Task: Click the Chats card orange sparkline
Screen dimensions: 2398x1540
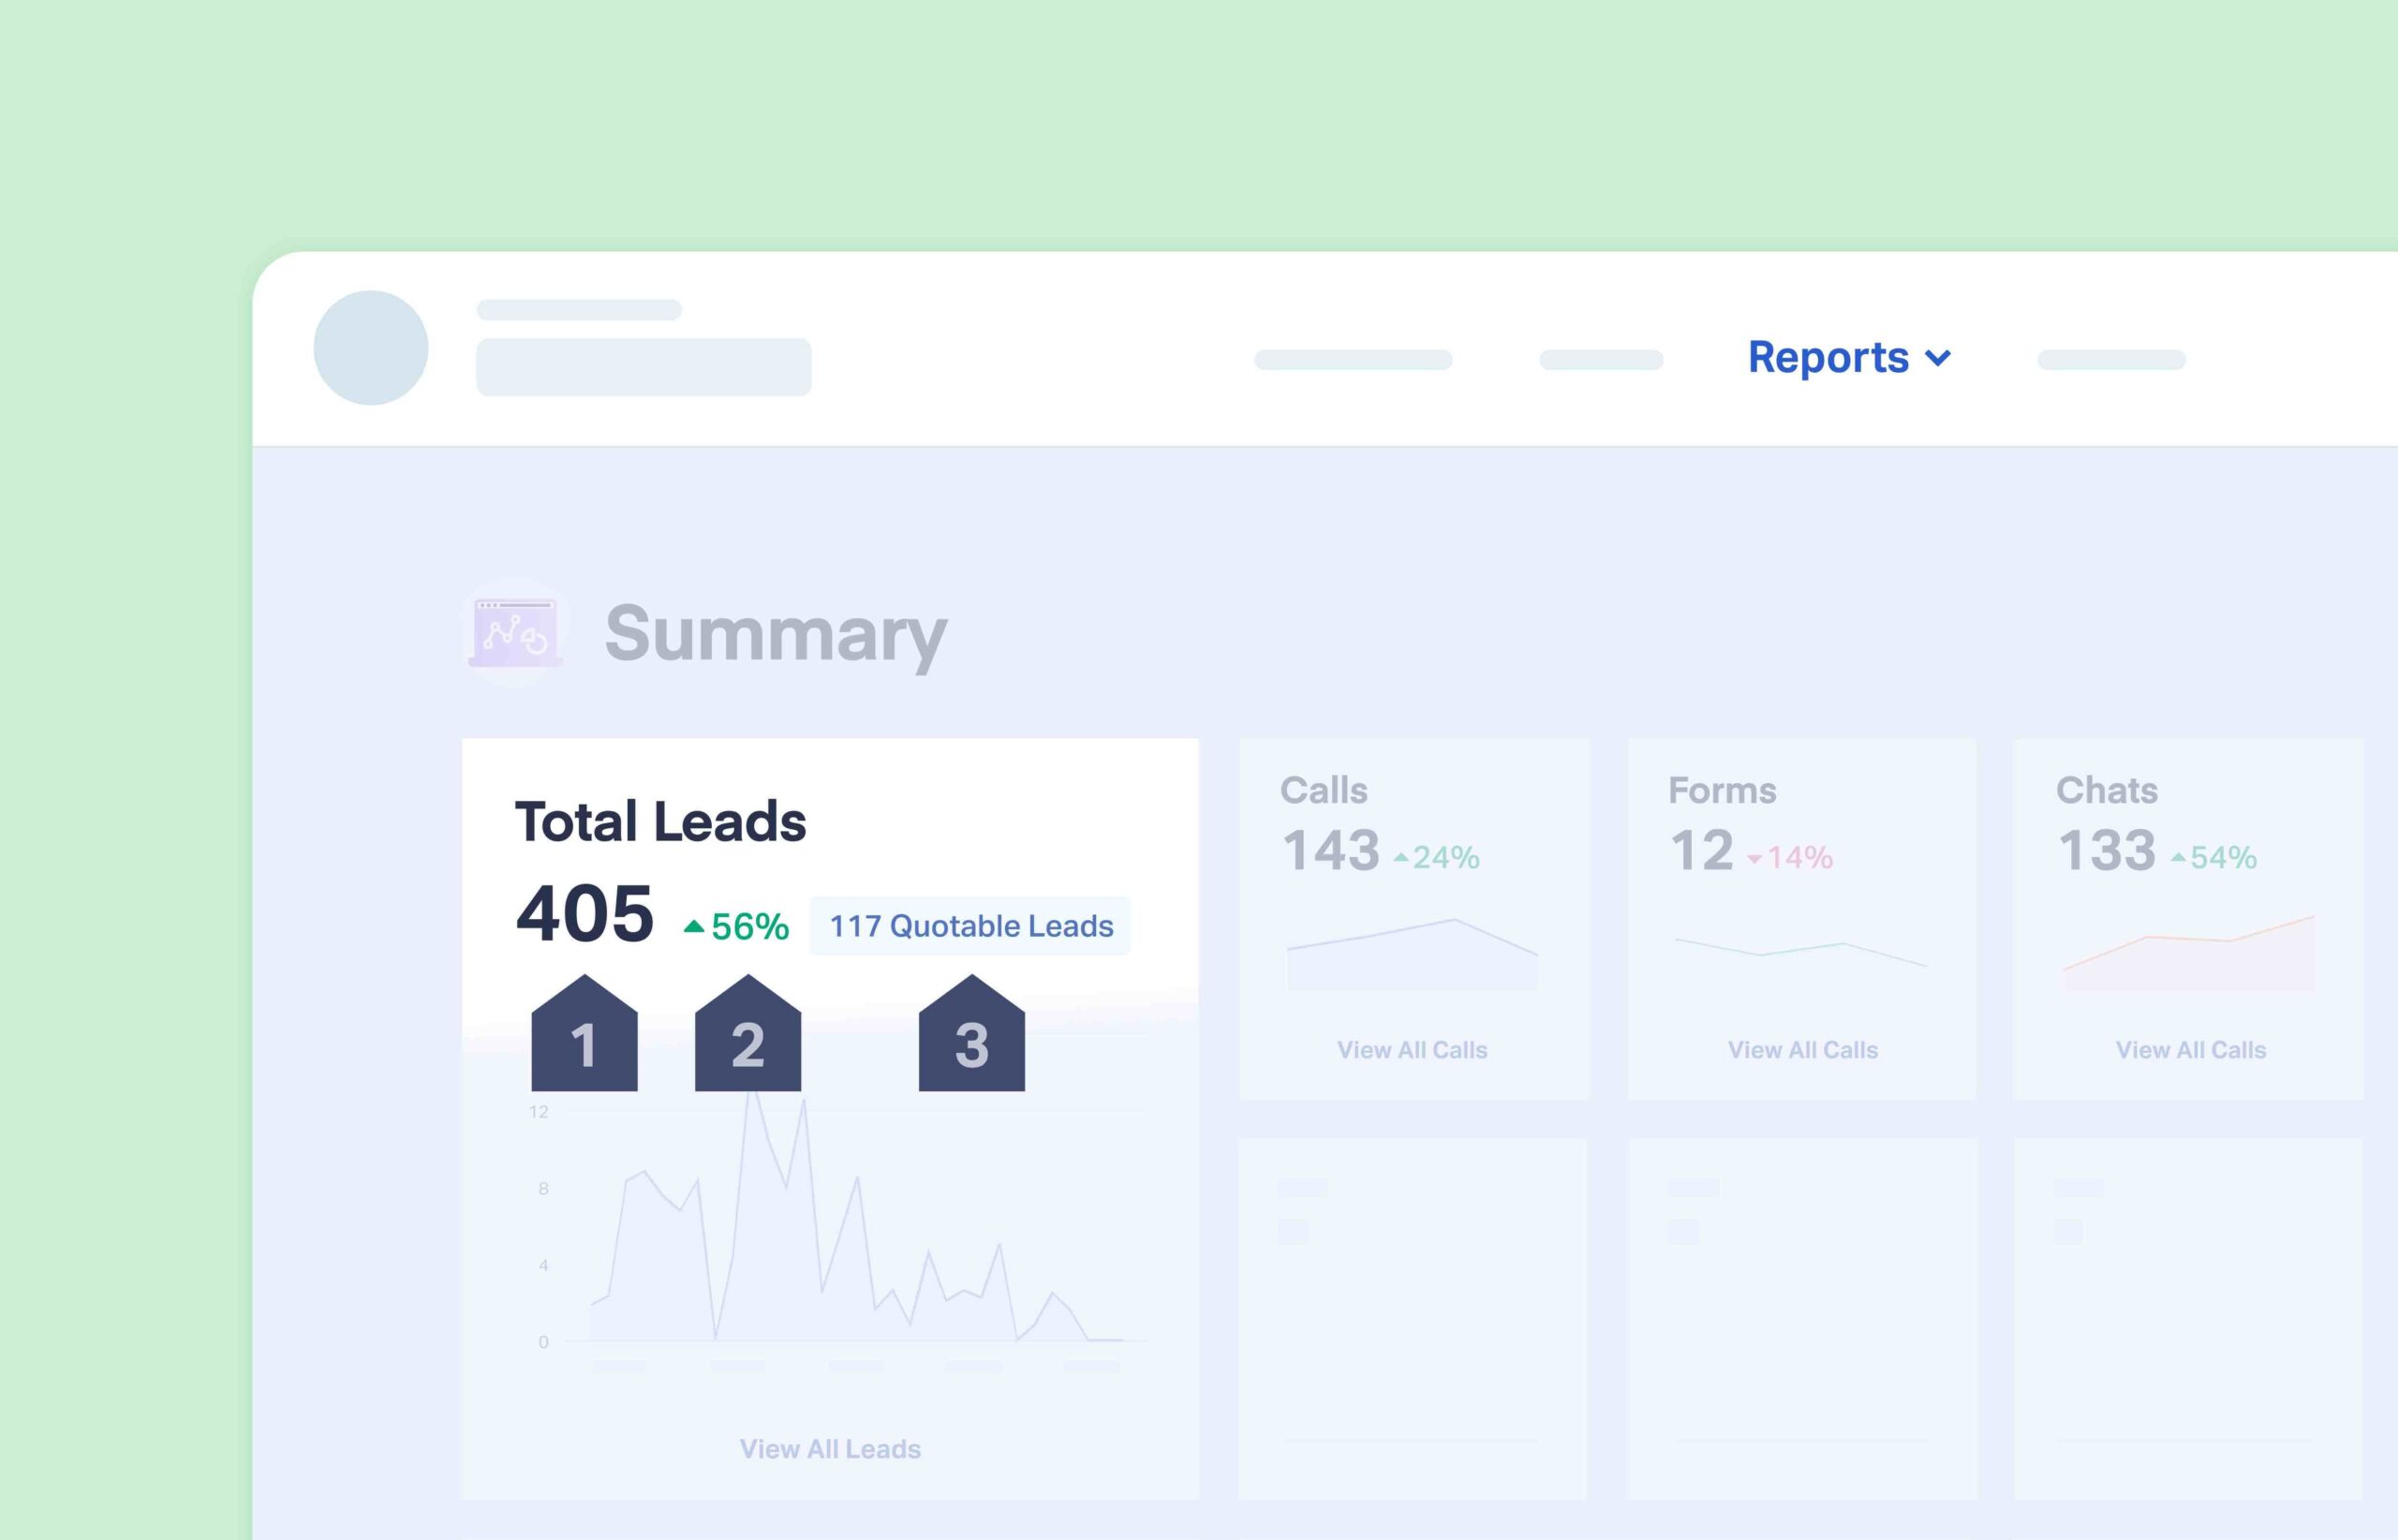Action: (x=2189, y=952)
